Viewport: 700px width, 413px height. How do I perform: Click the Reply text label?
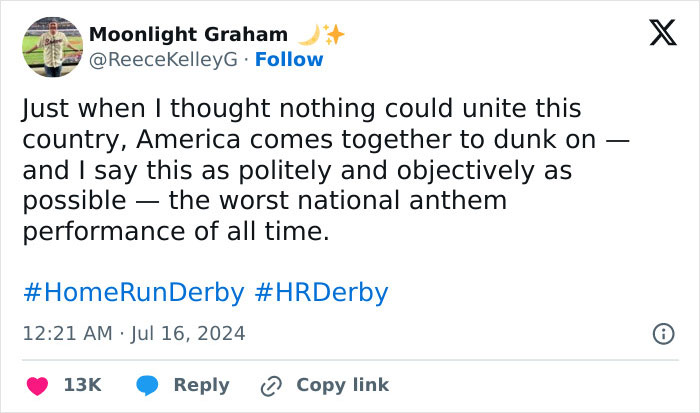pyautogui.click(x=201, y=385)
